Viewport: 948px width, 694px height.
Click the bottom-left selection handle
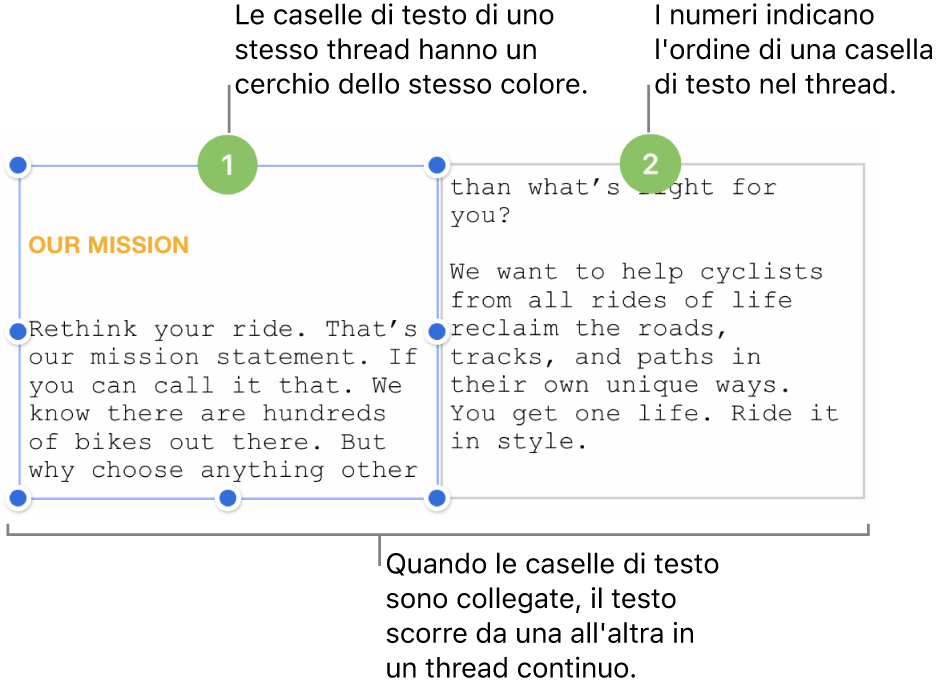(x=18, y=497)
